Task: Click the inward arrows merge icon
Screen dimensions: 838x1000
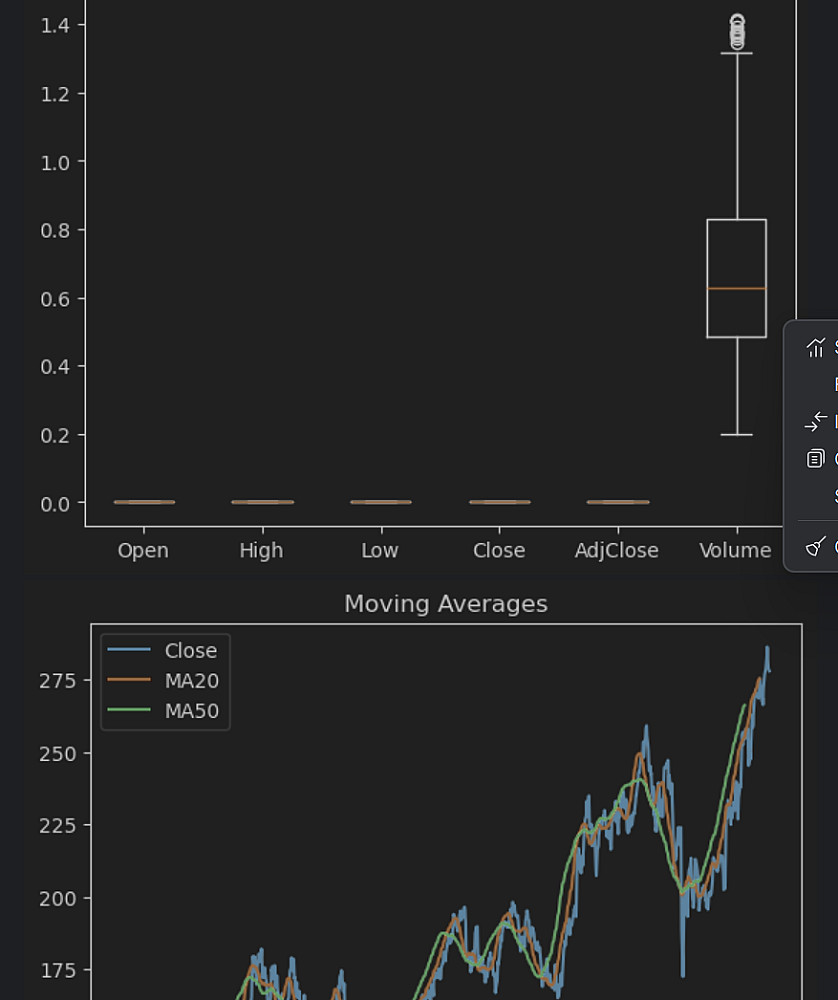Action: [x=817, y=422]
